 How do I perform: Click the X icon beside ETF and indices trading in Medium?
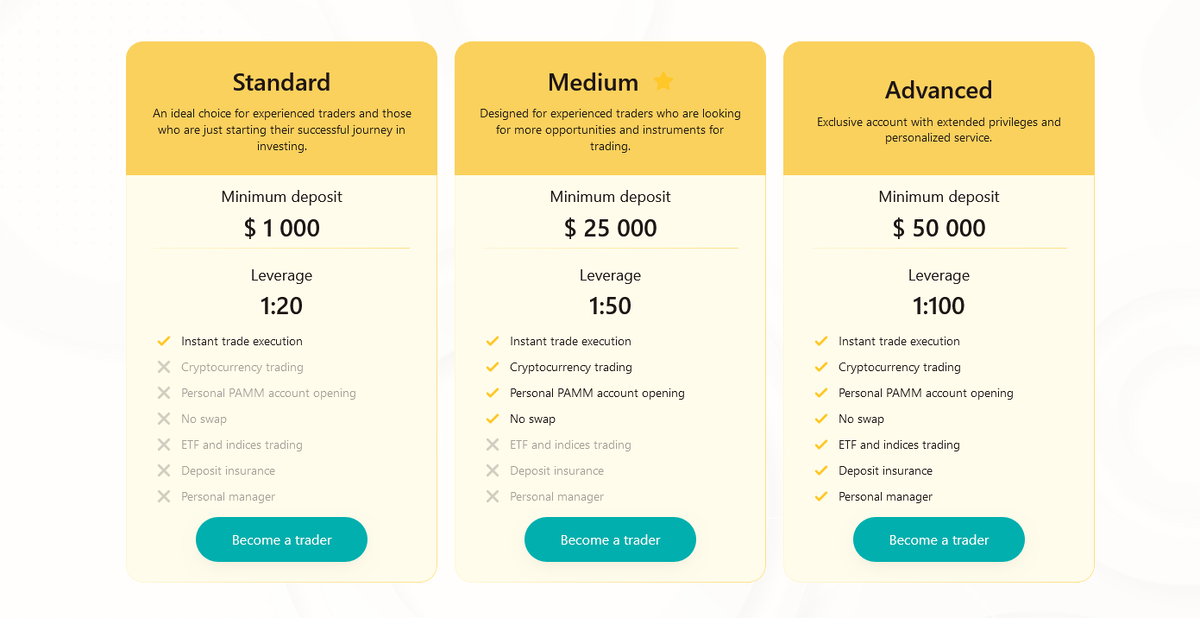click(x=492, y=444)
